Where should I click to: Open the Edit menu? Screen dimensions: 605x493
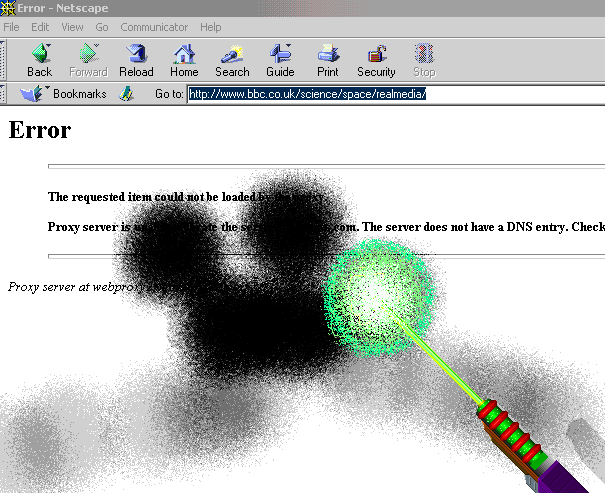[x=40, y=27]
